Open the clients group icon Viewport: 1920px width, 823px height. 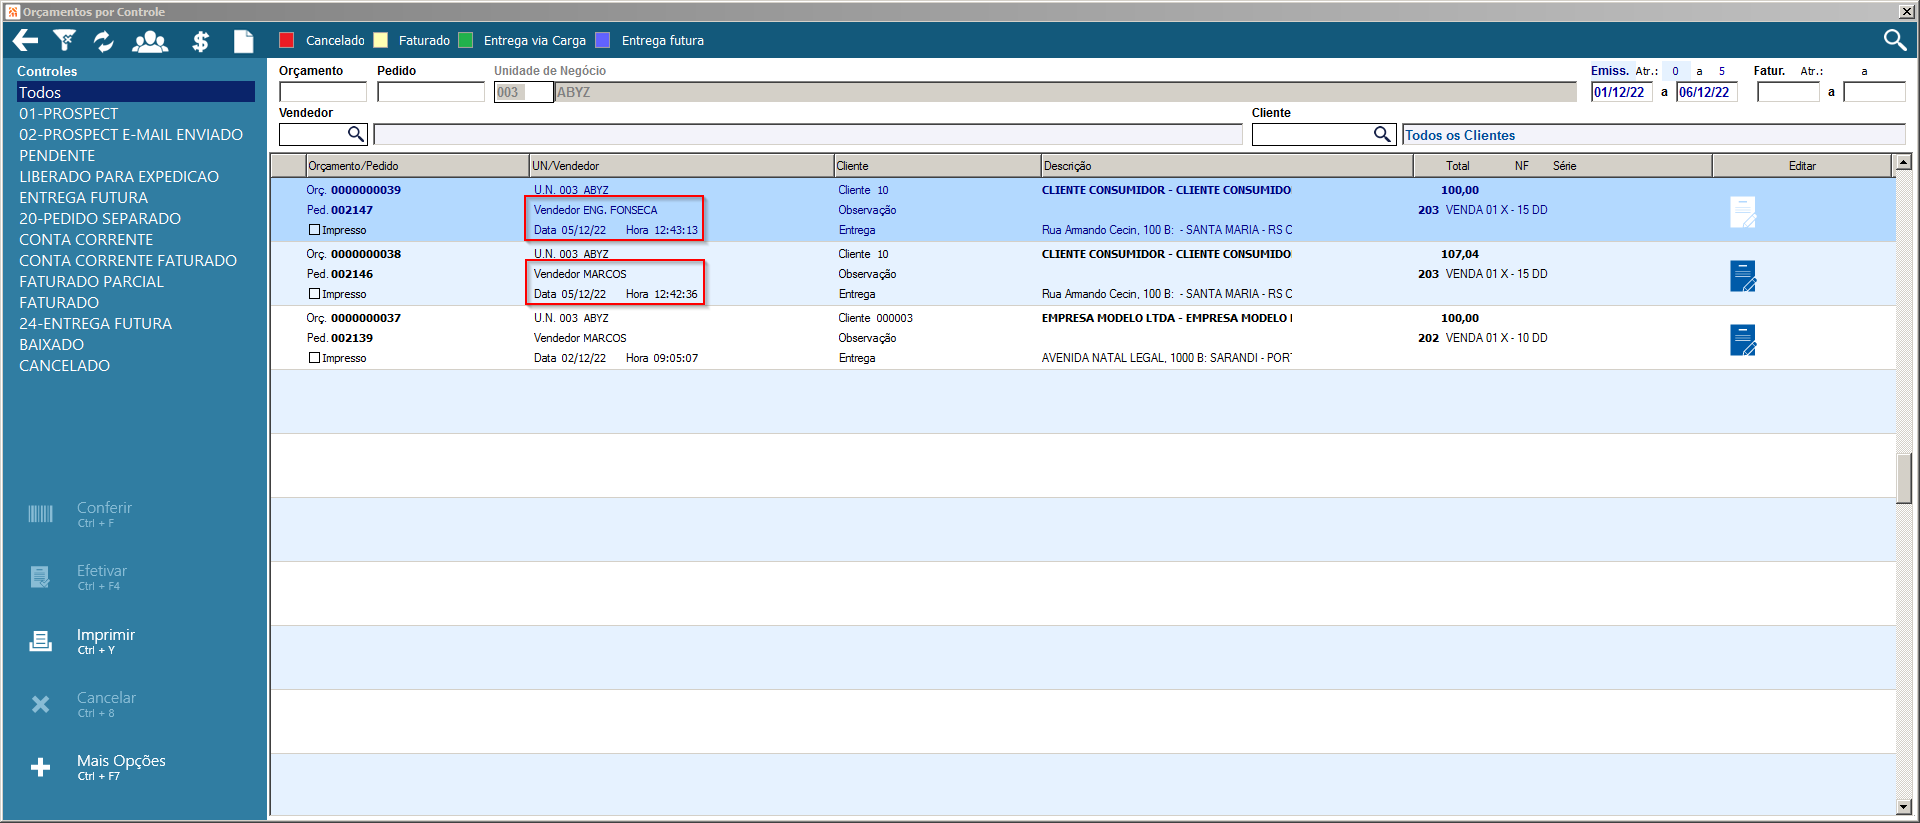click(150, 41)
